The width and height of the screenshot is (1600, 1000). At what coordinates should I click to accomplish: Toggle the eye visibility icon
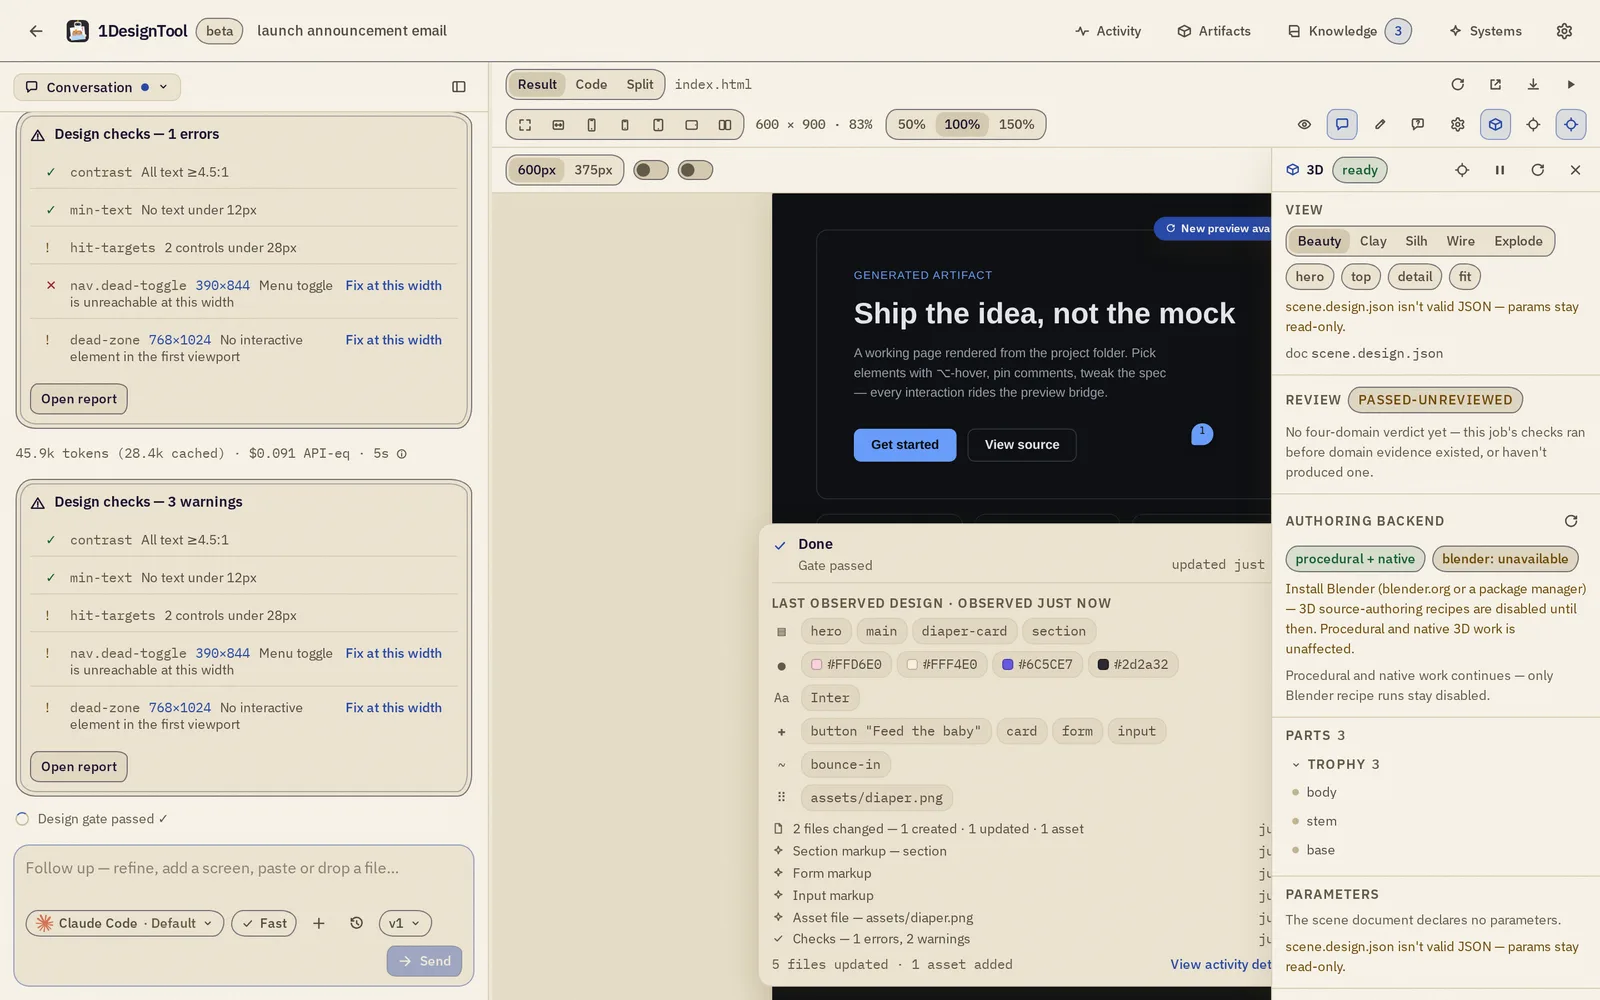tap(1304, 124)
